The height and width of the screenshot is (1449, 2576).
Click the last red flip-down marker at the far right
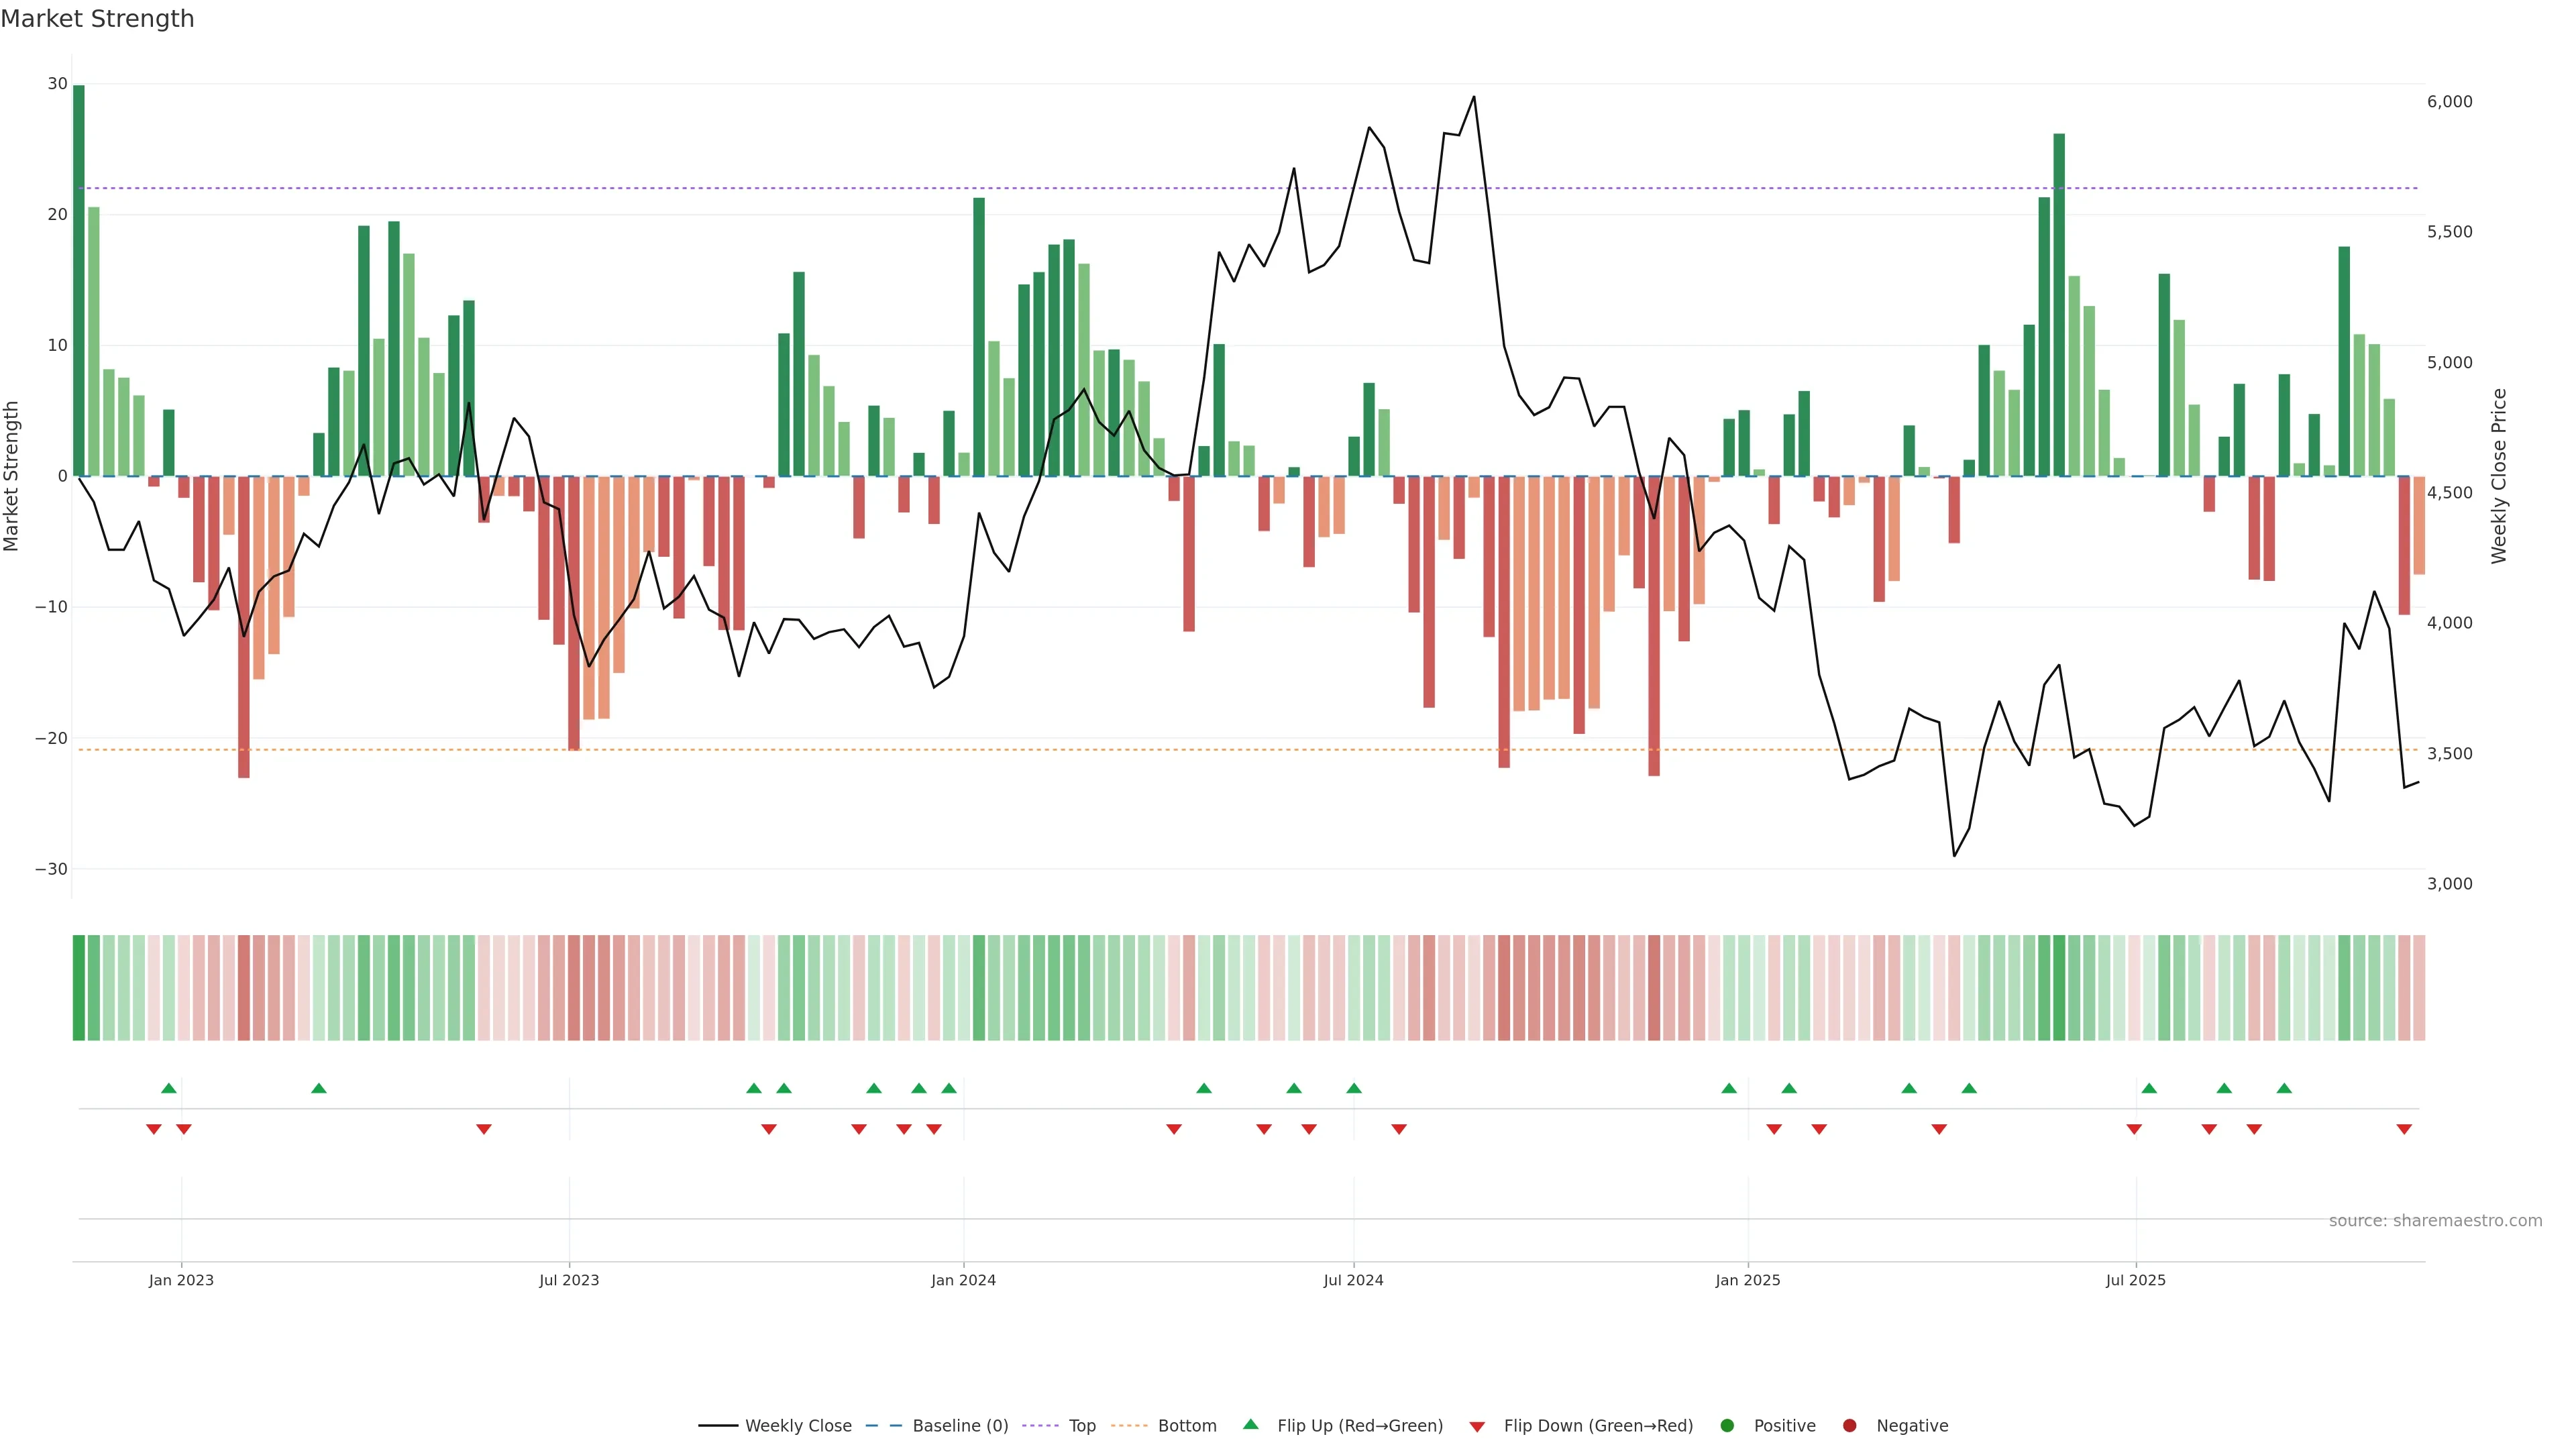coord(2404,1129)
